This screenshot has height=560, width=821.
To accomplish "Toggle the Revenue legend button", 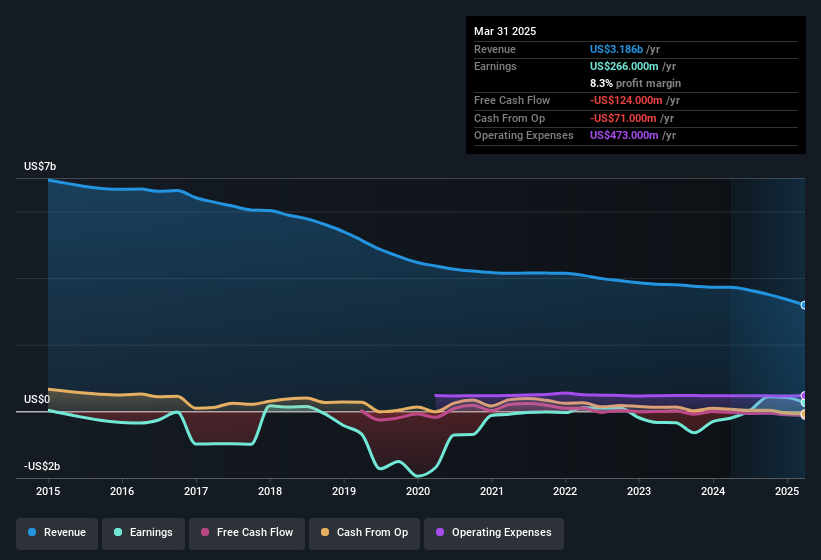I will tap(57, 533).
